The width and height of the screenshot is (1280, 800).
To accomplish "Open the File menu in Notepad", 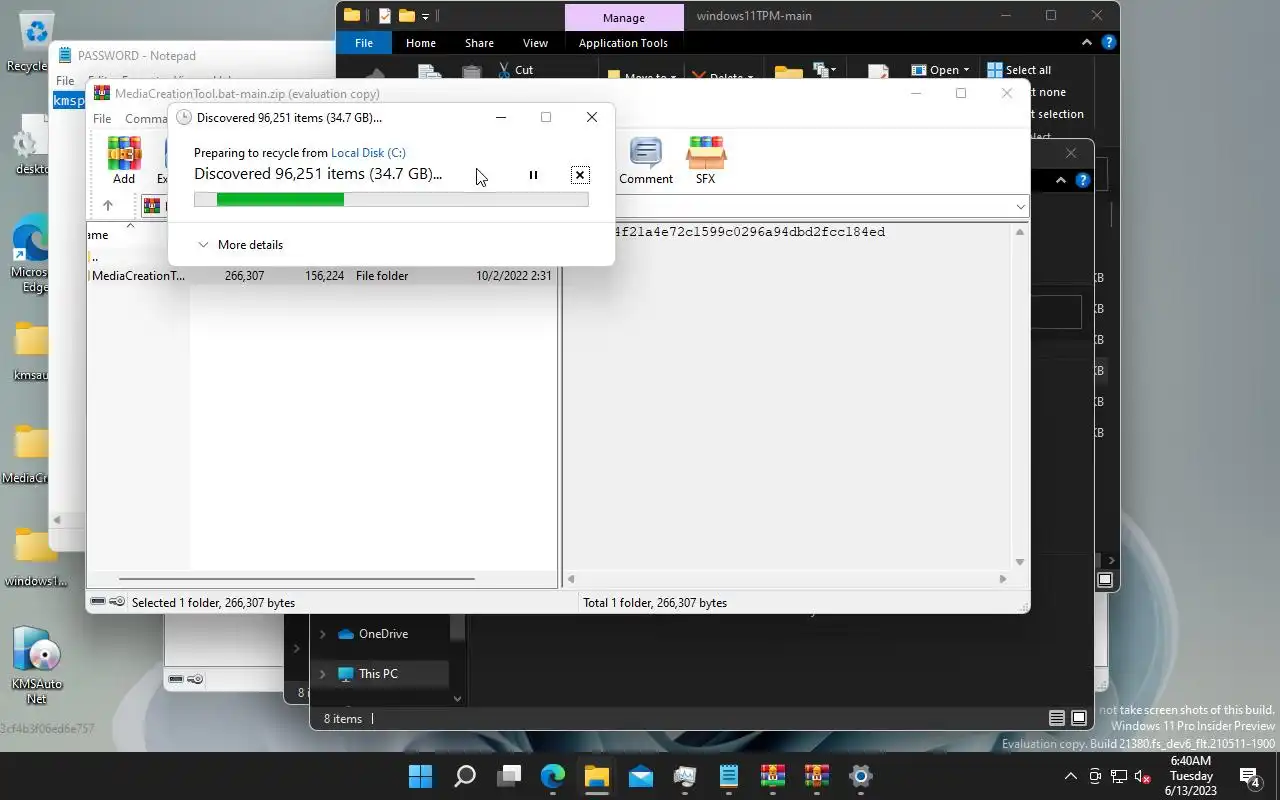I will [x=65, y=80].
